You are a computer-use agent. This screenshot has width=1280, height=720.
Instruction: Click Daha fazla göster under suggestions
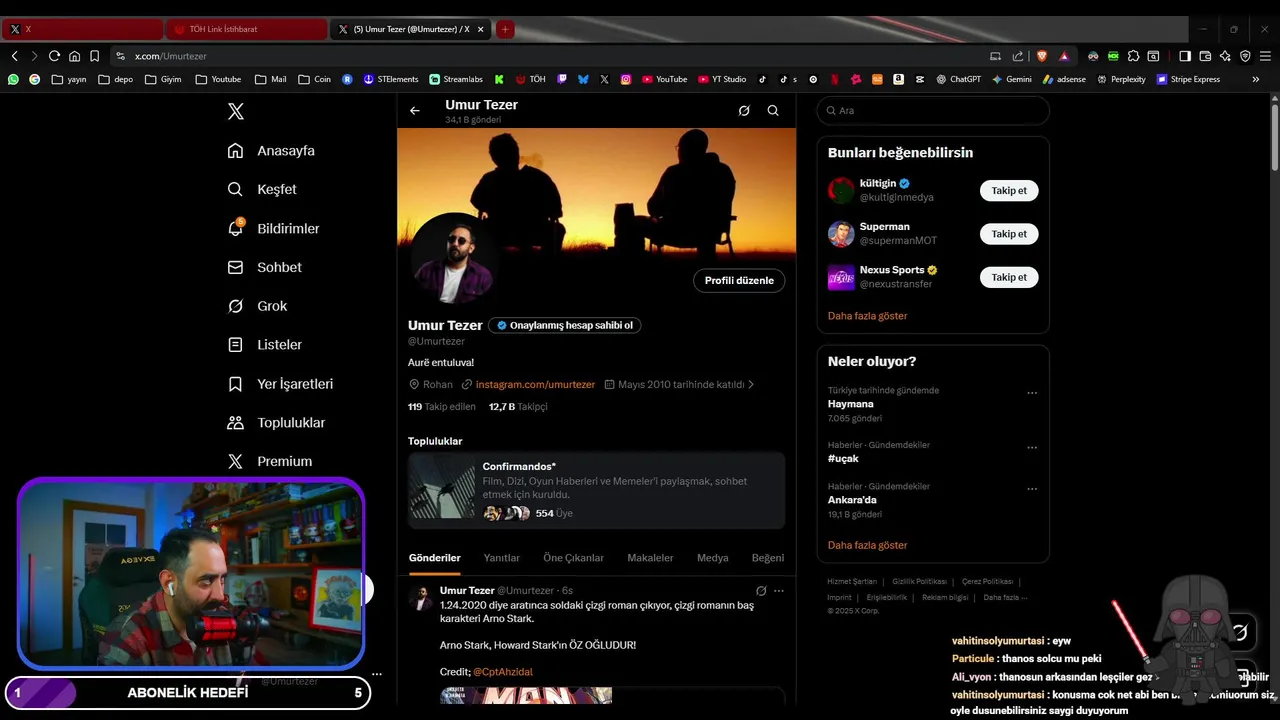(x=868, y=316)
